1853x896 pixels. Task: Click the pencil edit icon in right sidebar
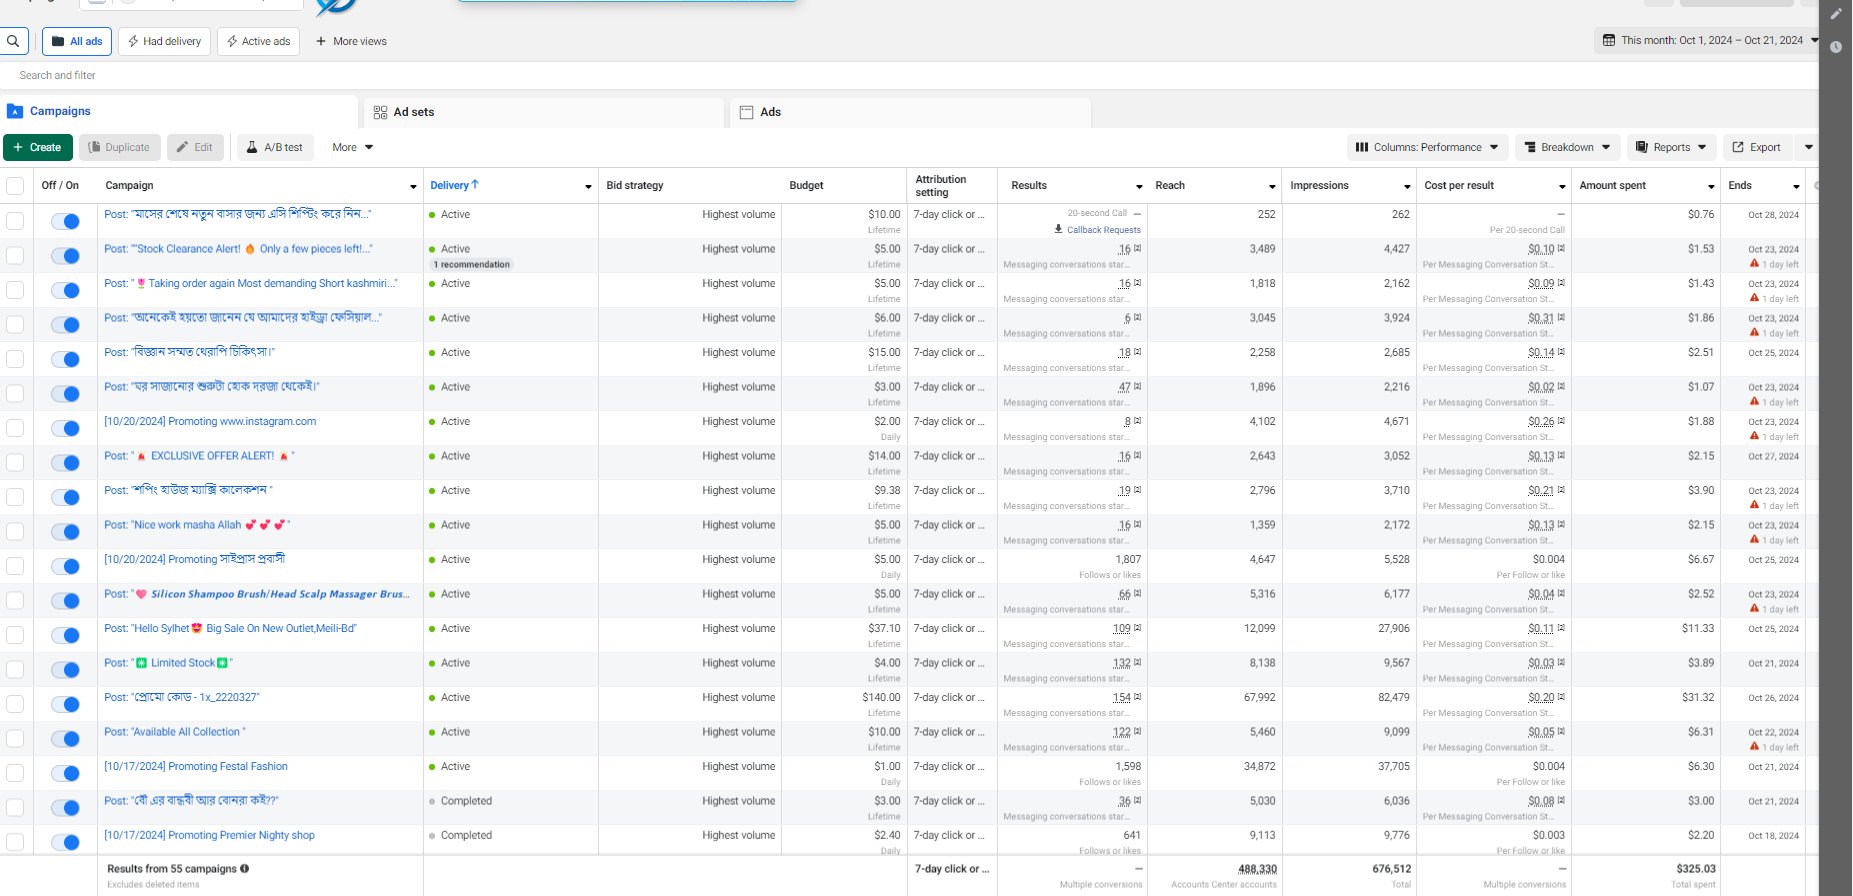[x=1836, y=14]
